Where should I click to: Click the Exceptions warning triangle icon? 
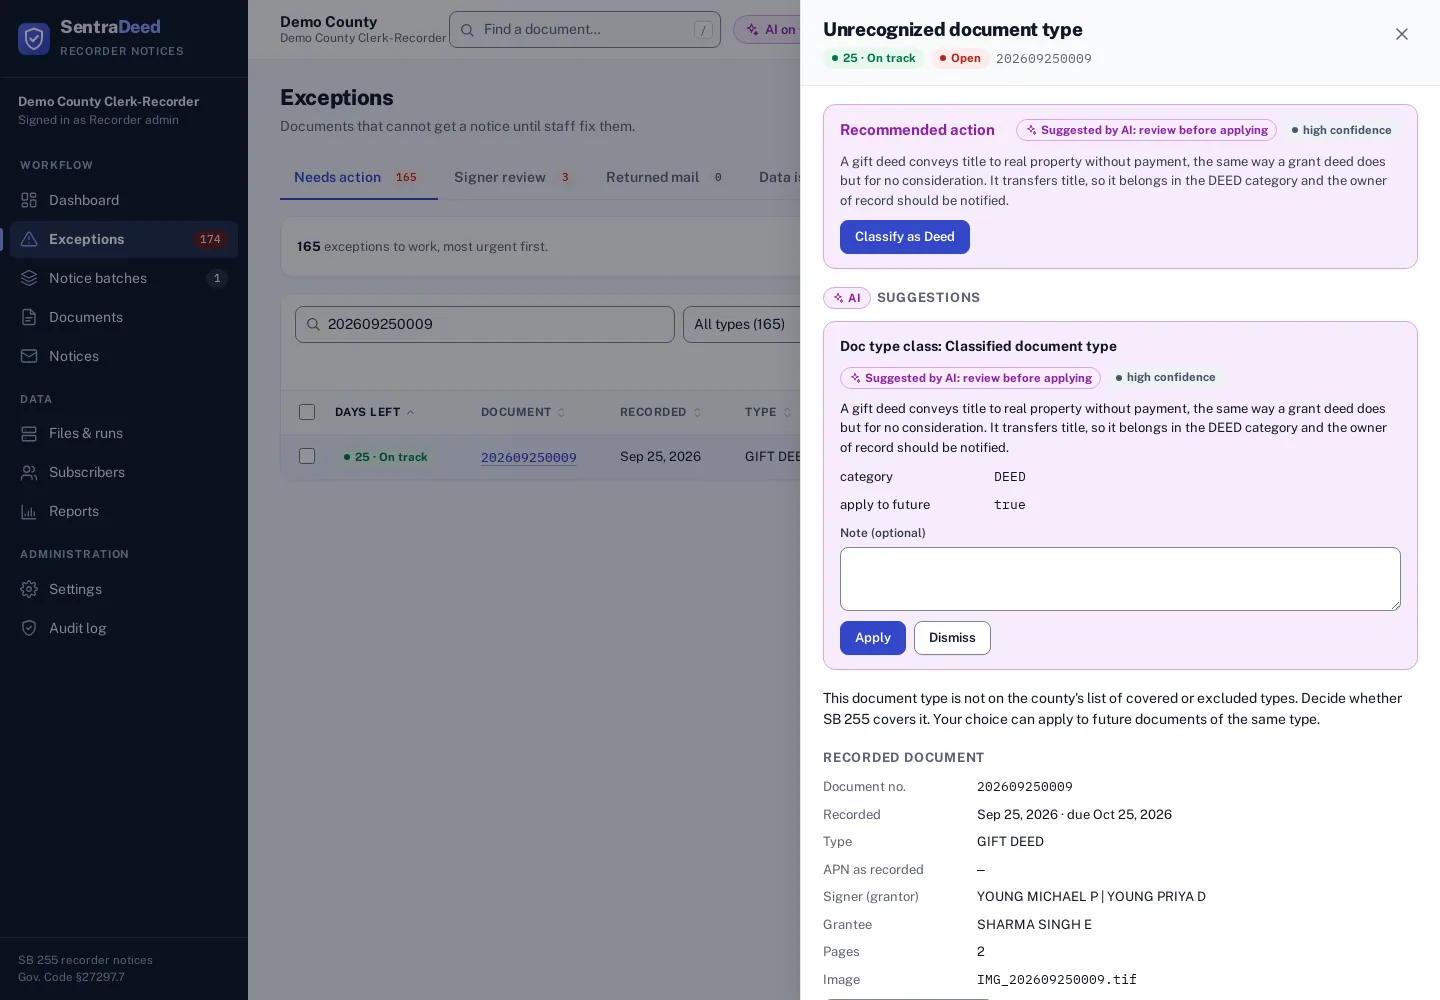point(29,239)
